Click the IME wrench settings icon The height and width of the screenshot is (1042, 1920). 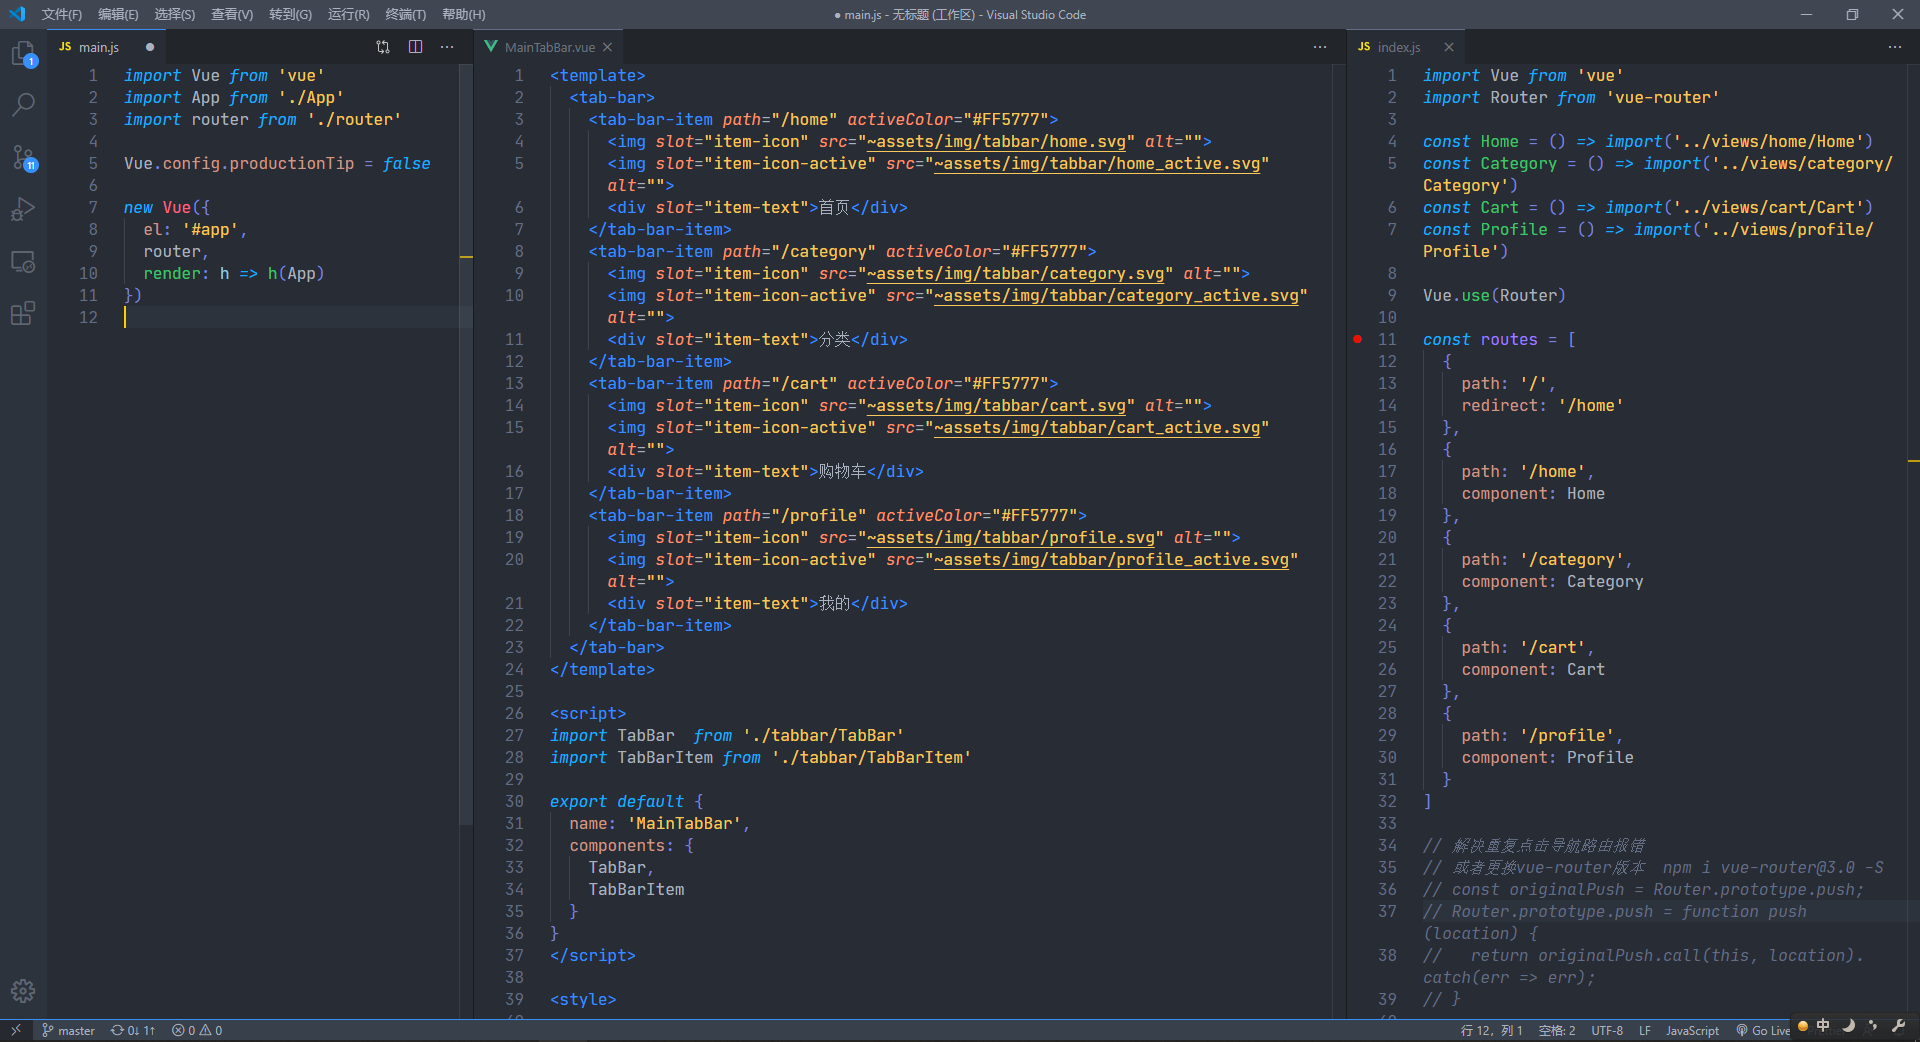[1899, 1026]
